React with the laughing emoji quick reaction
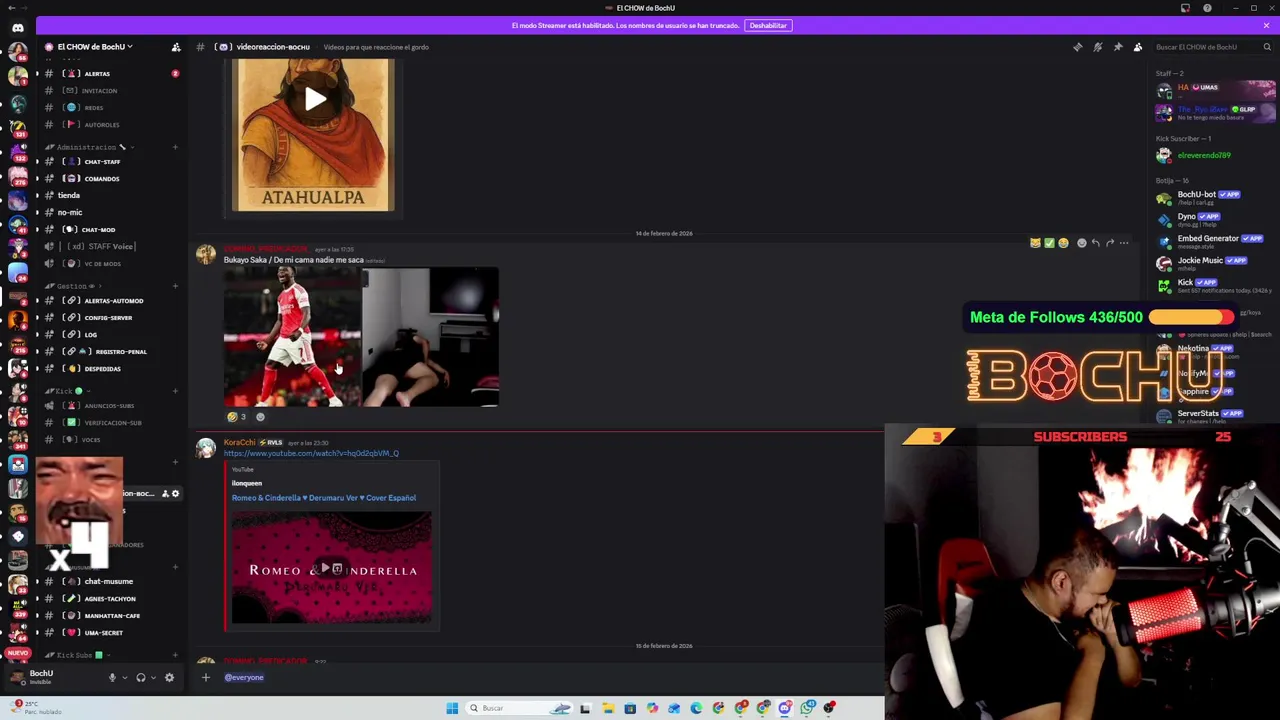This screenshot has height=720, width=1280. [x=1063, y=243]
